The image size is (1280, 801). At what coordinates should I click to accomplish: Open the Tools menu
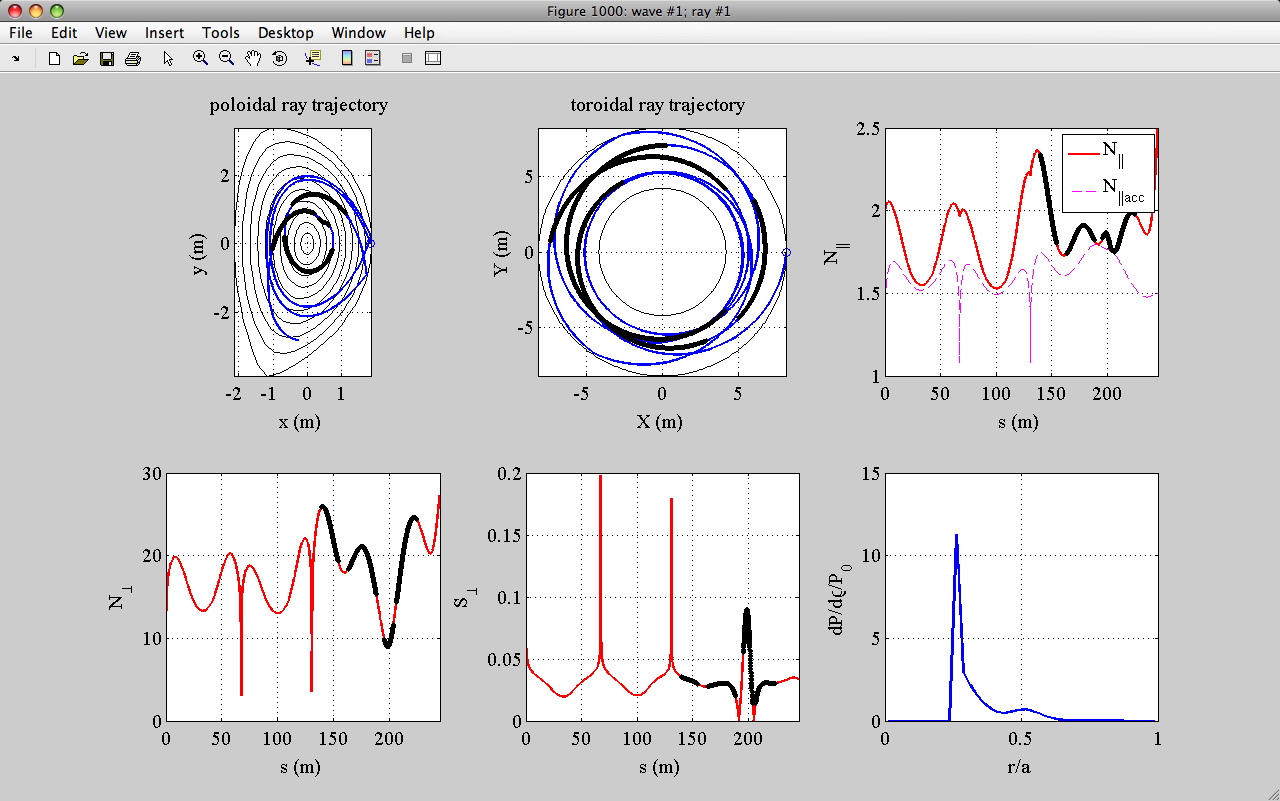[x=220, y=33]
